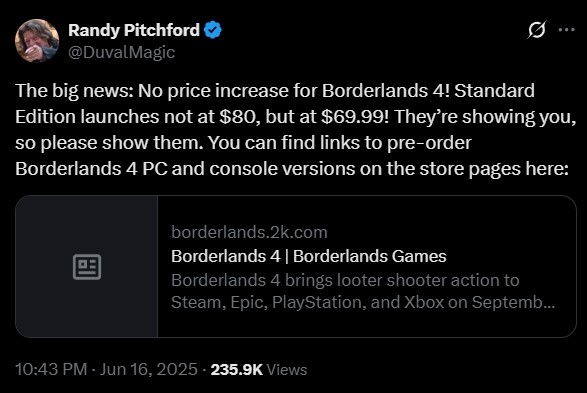
Task: Click the link card description about looter shooter
Action: [363, 291]
